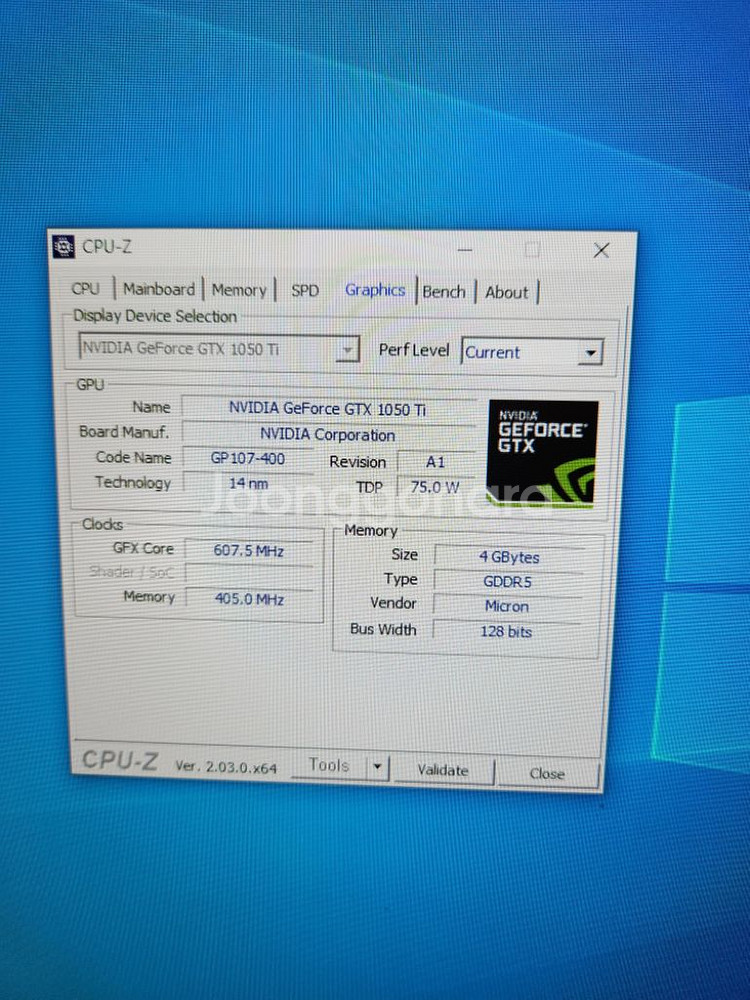The height and width of the screenshot is (1000, 750).
Task: Click the CPU-Z app icon in title bar
Action: coord(62,246)
